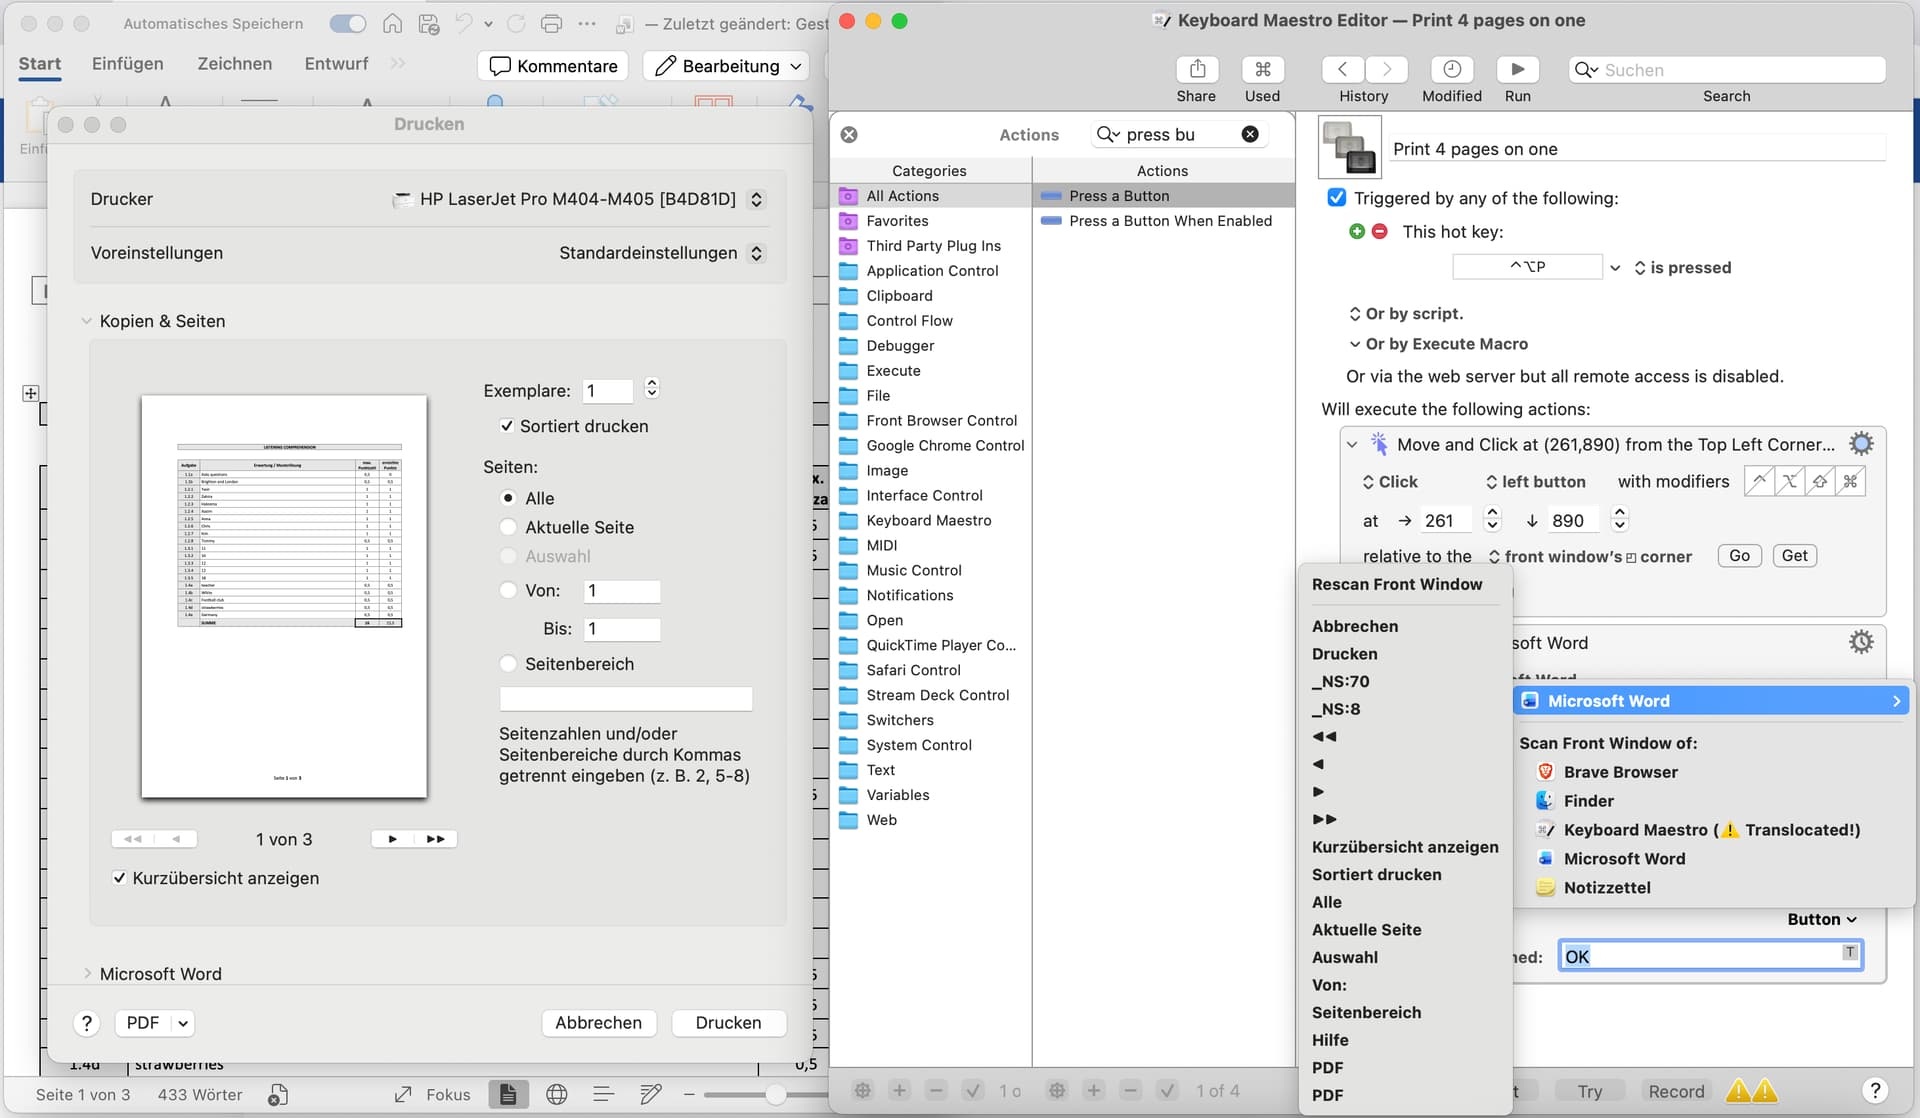Click the Abbrechen button in print dialog
The image size is (1920, 1118).
(598, 1022)
